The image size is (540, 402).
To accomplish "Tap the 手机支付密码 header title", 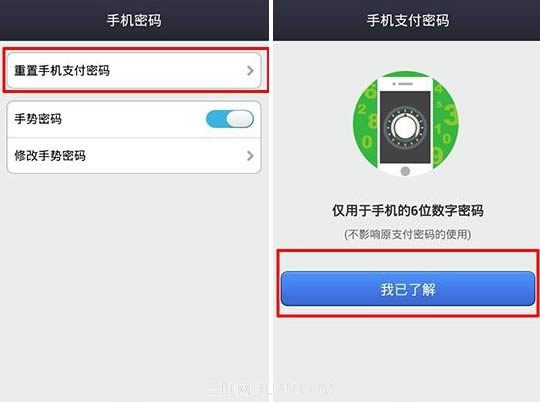I will [x=408, y=20].
